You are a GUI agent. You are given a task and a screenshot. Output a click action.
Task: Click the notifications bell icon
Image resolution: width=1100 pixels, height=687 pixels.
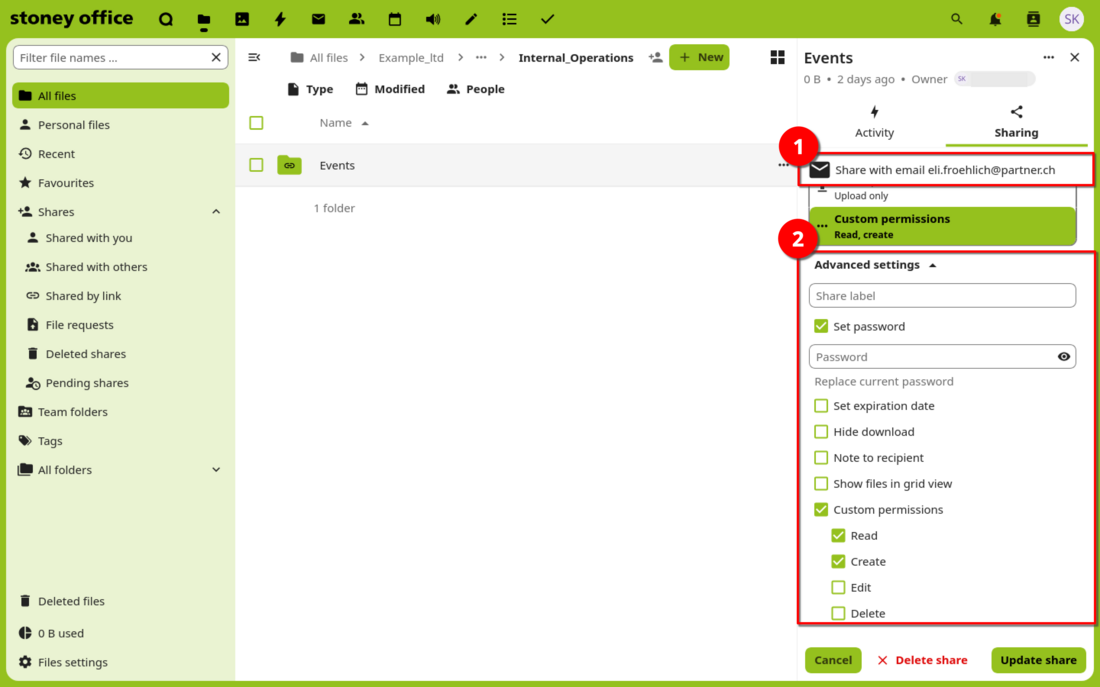pyautogui.click(x=995, y=19)
